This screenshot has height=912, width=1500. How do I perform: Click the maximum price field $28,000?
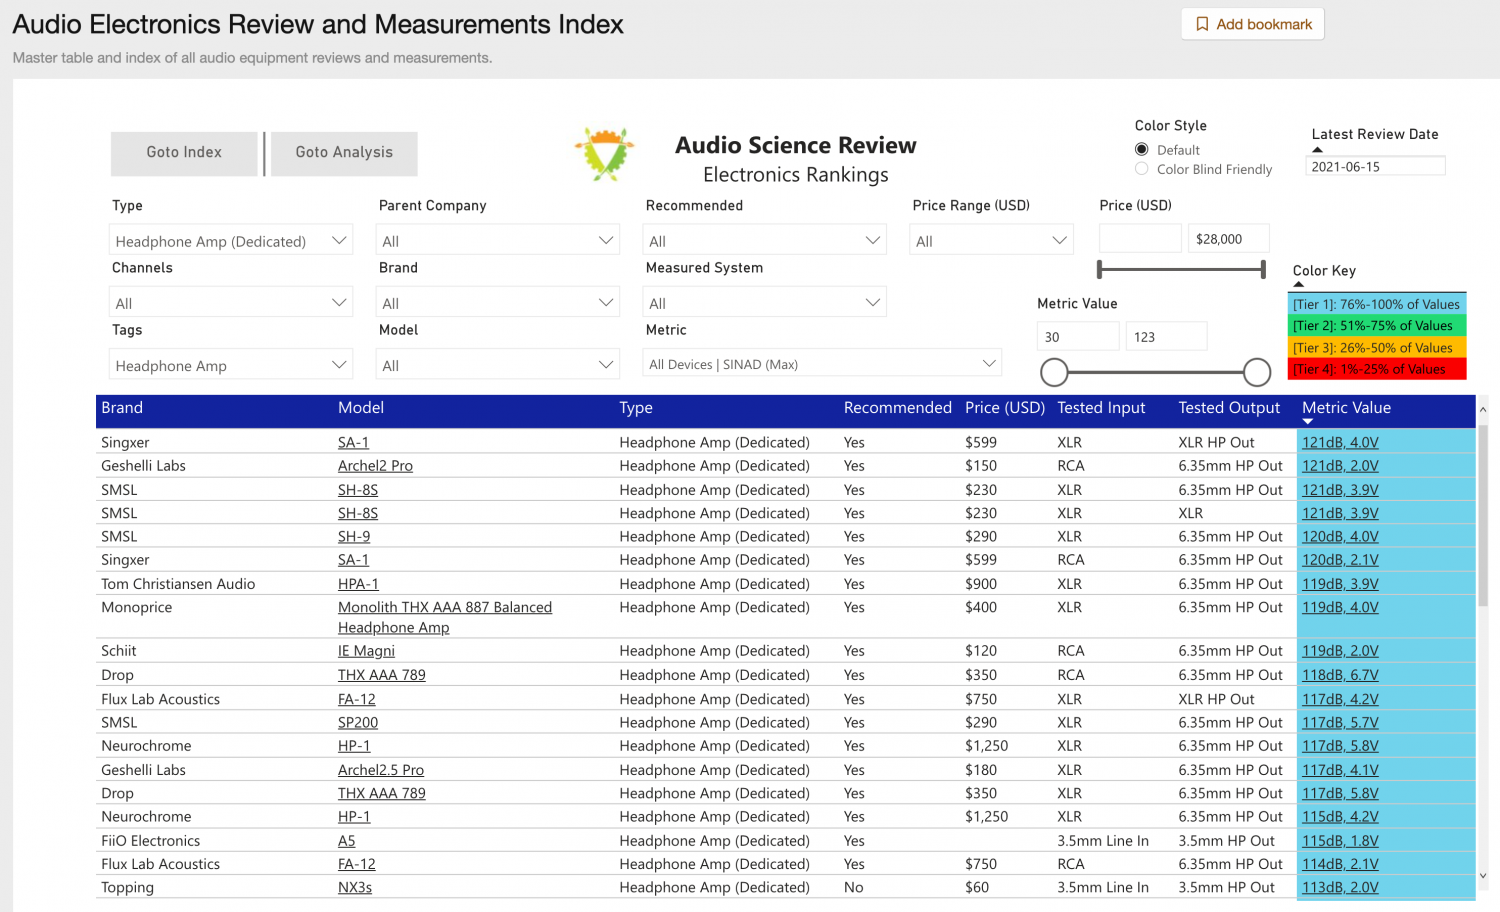pos(1229,238)
